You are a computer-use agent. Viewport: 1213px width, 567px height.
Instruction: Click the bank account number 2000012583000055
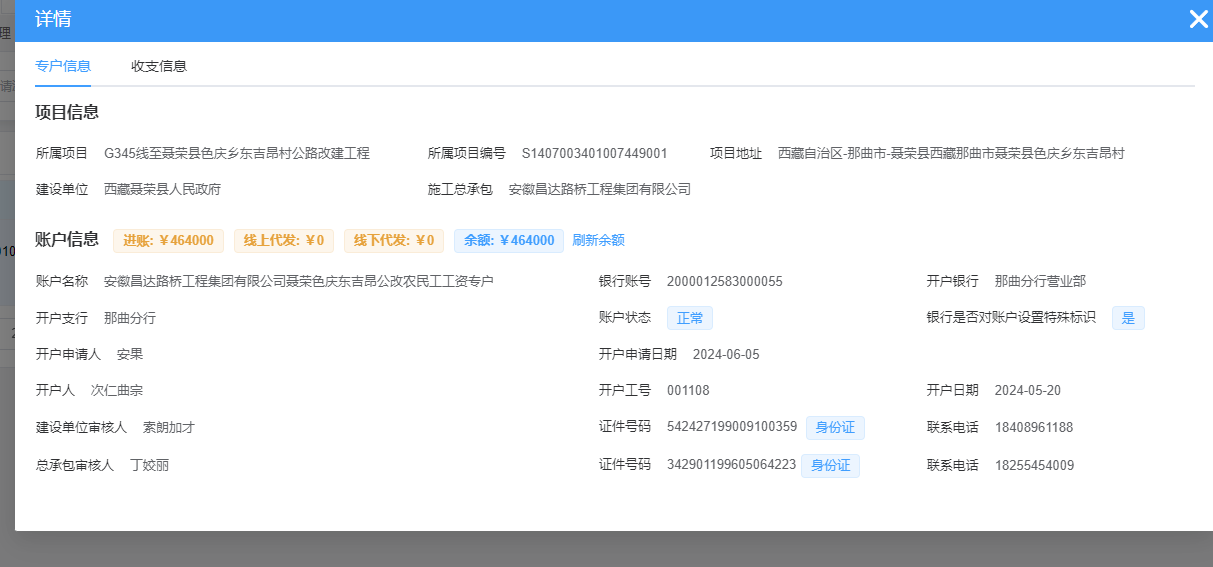click(724, 282)
